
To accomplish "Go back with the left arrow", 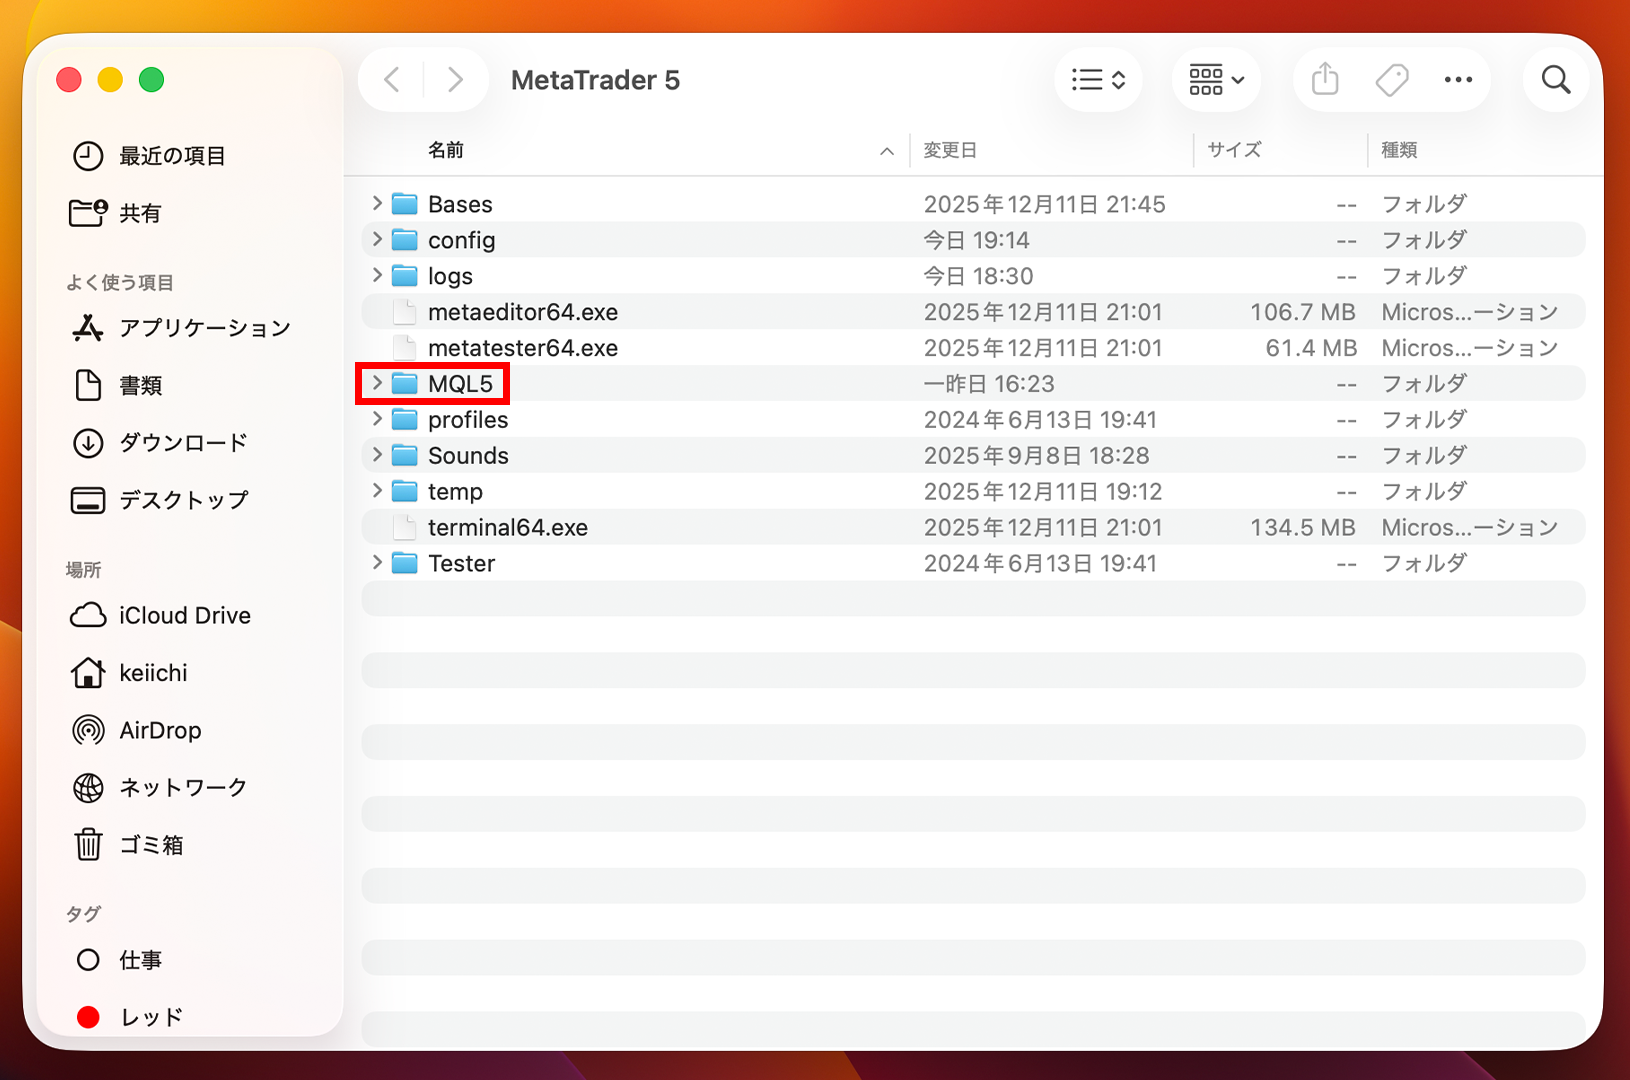I will (x=393, y=80).
